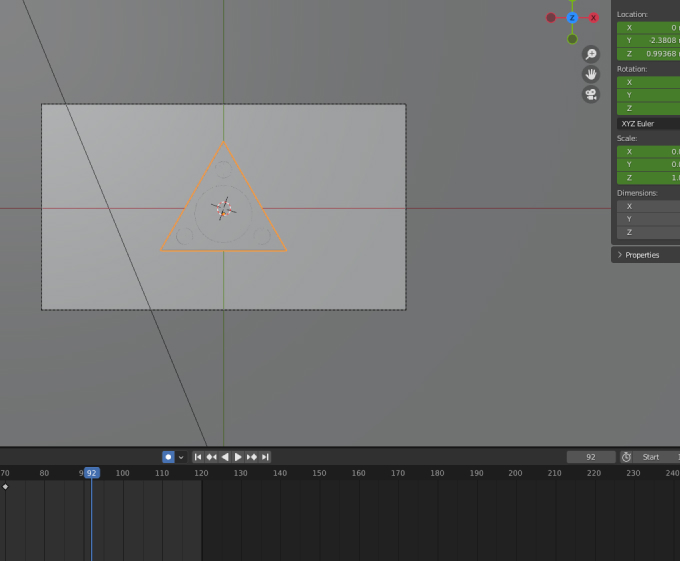This screenshot has width=680, height=561.
Task: Click the red X axis gizmo ball
Action: coord(593,18)
